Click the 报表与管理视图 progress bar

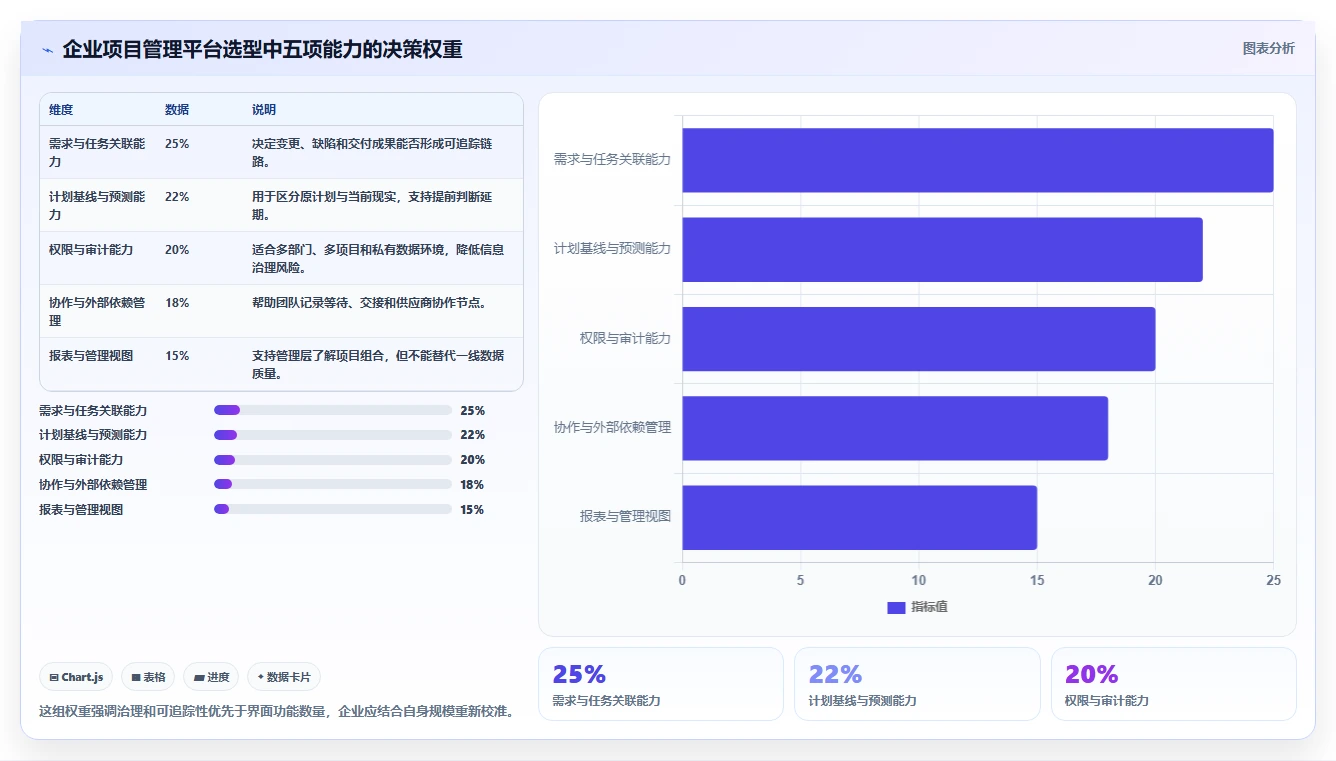333,509
